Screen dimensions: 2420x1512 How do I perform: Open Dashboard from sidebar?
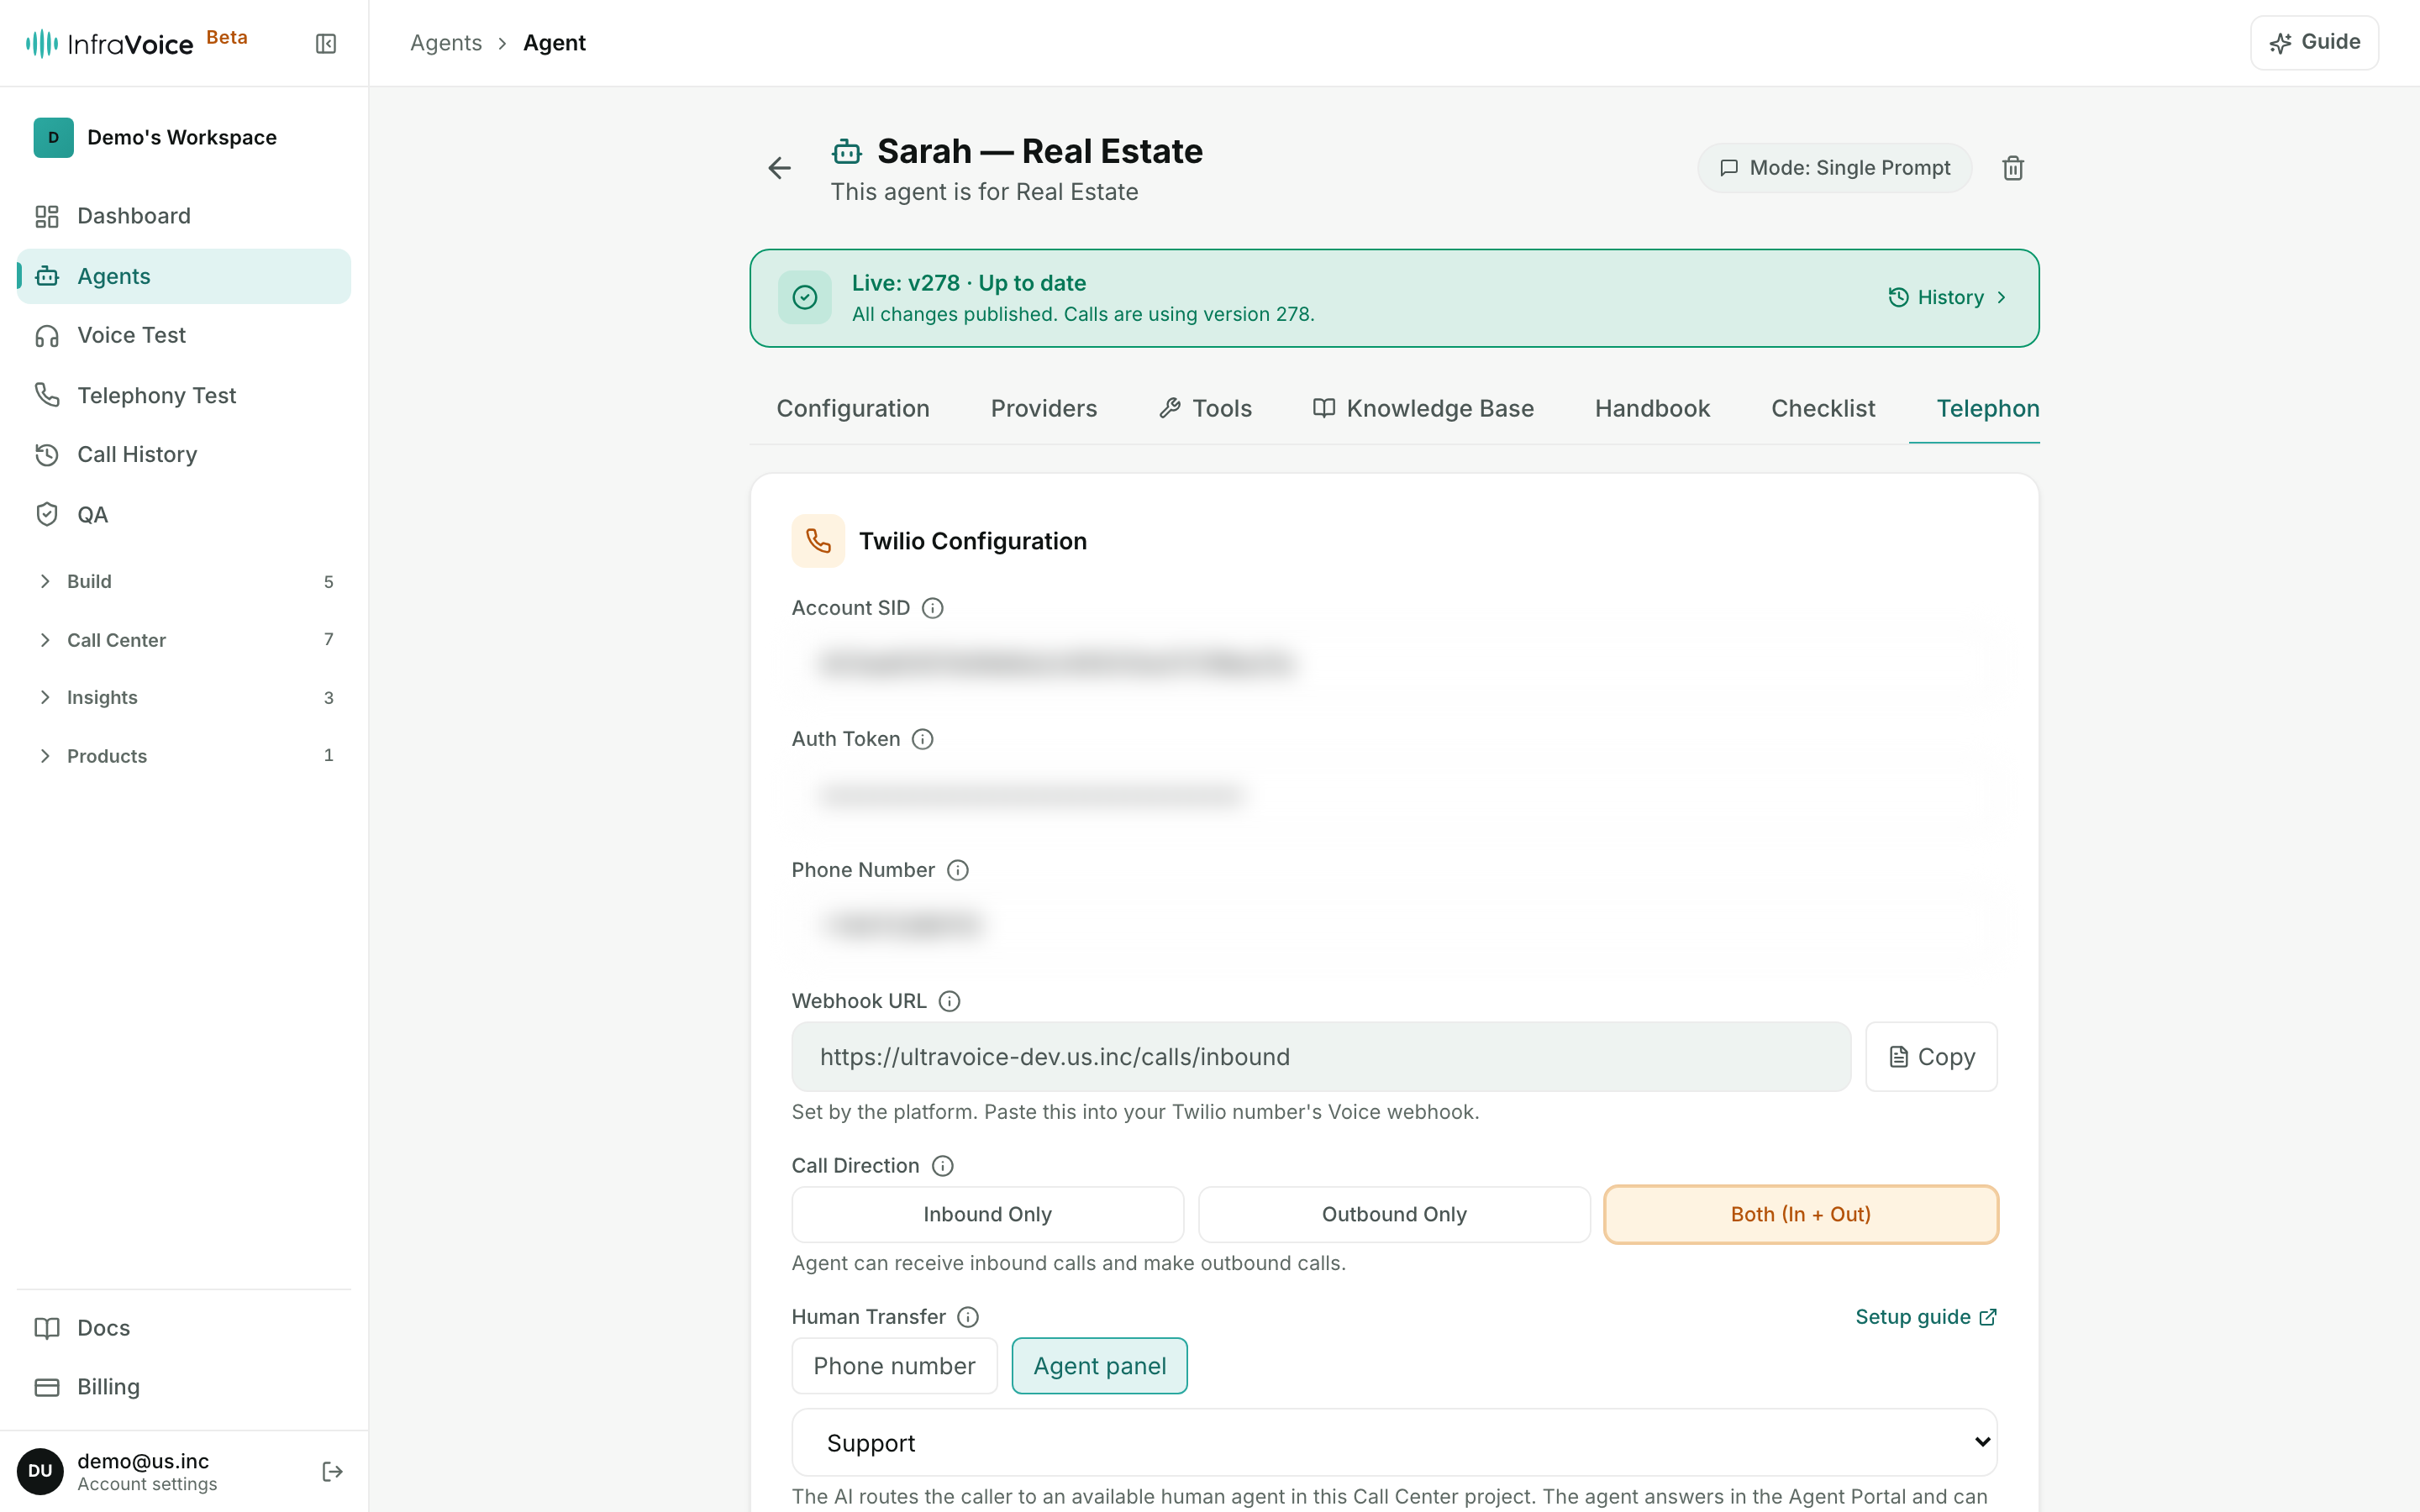184,216
